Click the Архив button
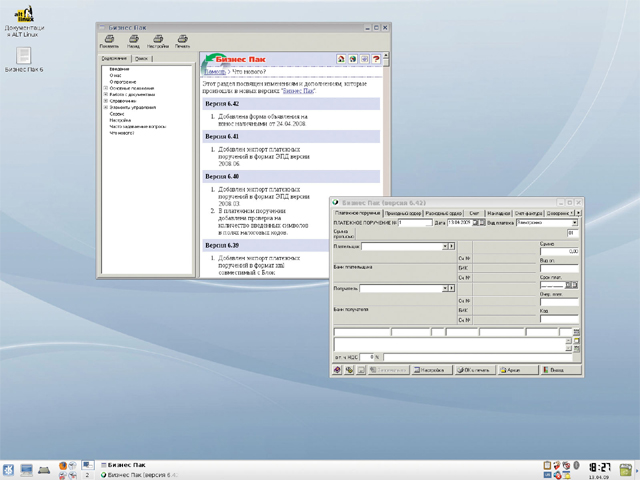The height and width of the screenshot is (480, 640). (518, 370)
